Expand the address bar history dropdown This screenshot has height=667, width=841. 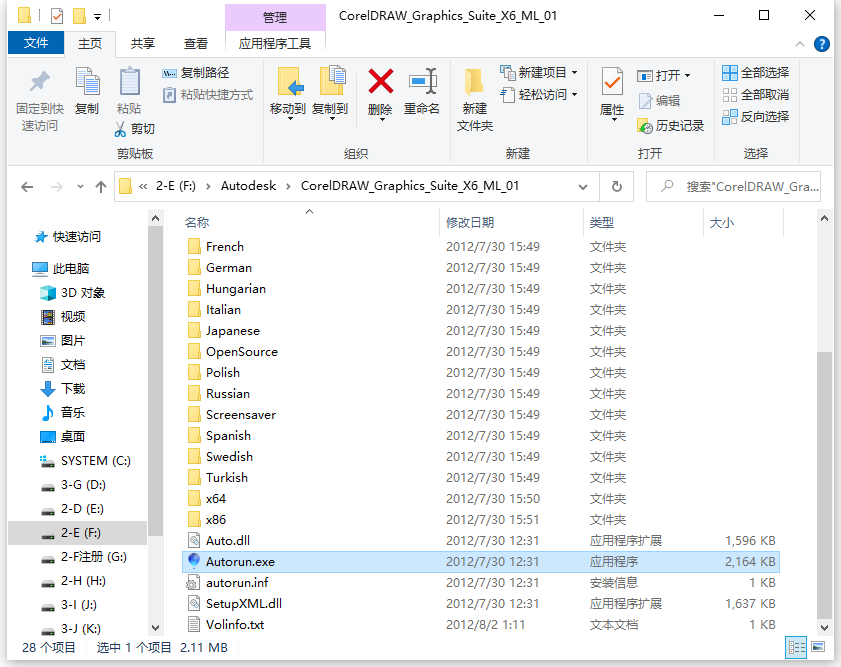click(582, 187)
